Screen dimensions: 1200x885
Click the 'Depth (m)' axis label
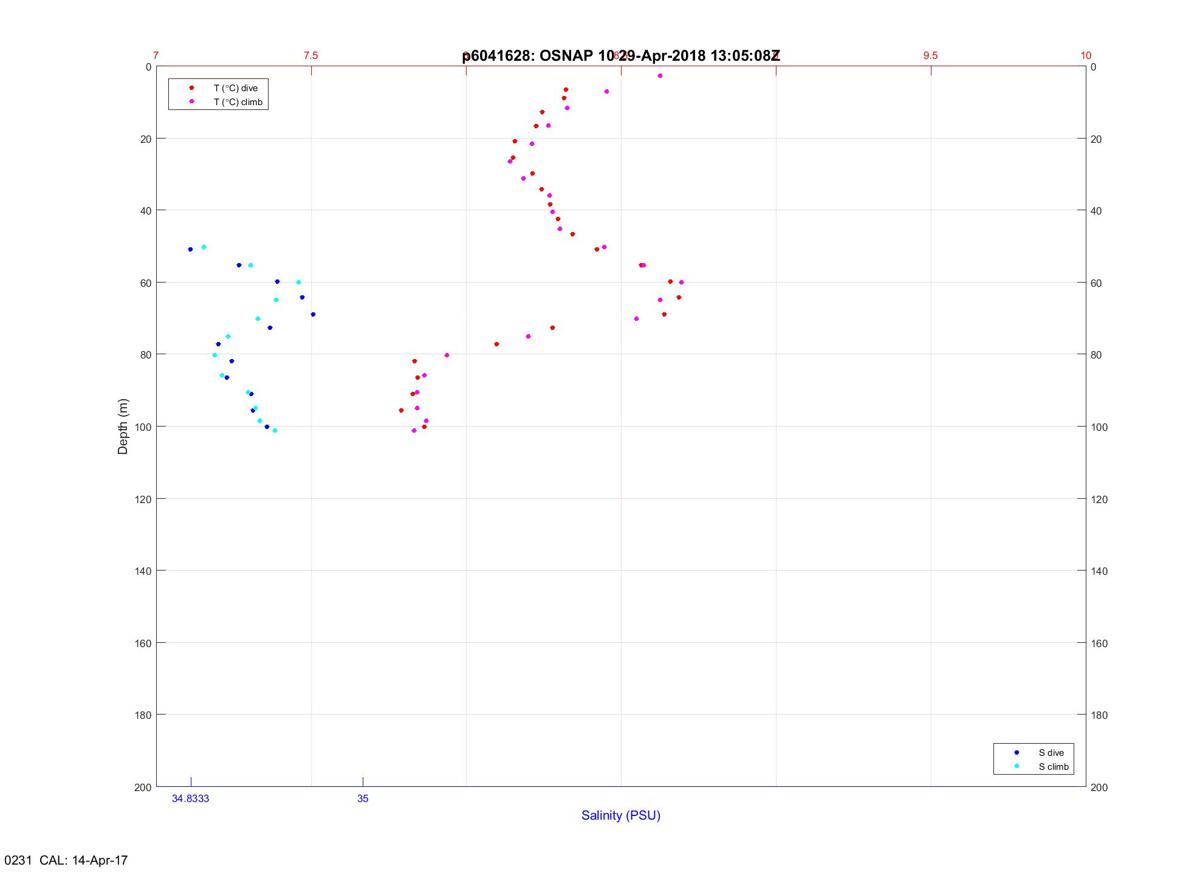point(124,427)
